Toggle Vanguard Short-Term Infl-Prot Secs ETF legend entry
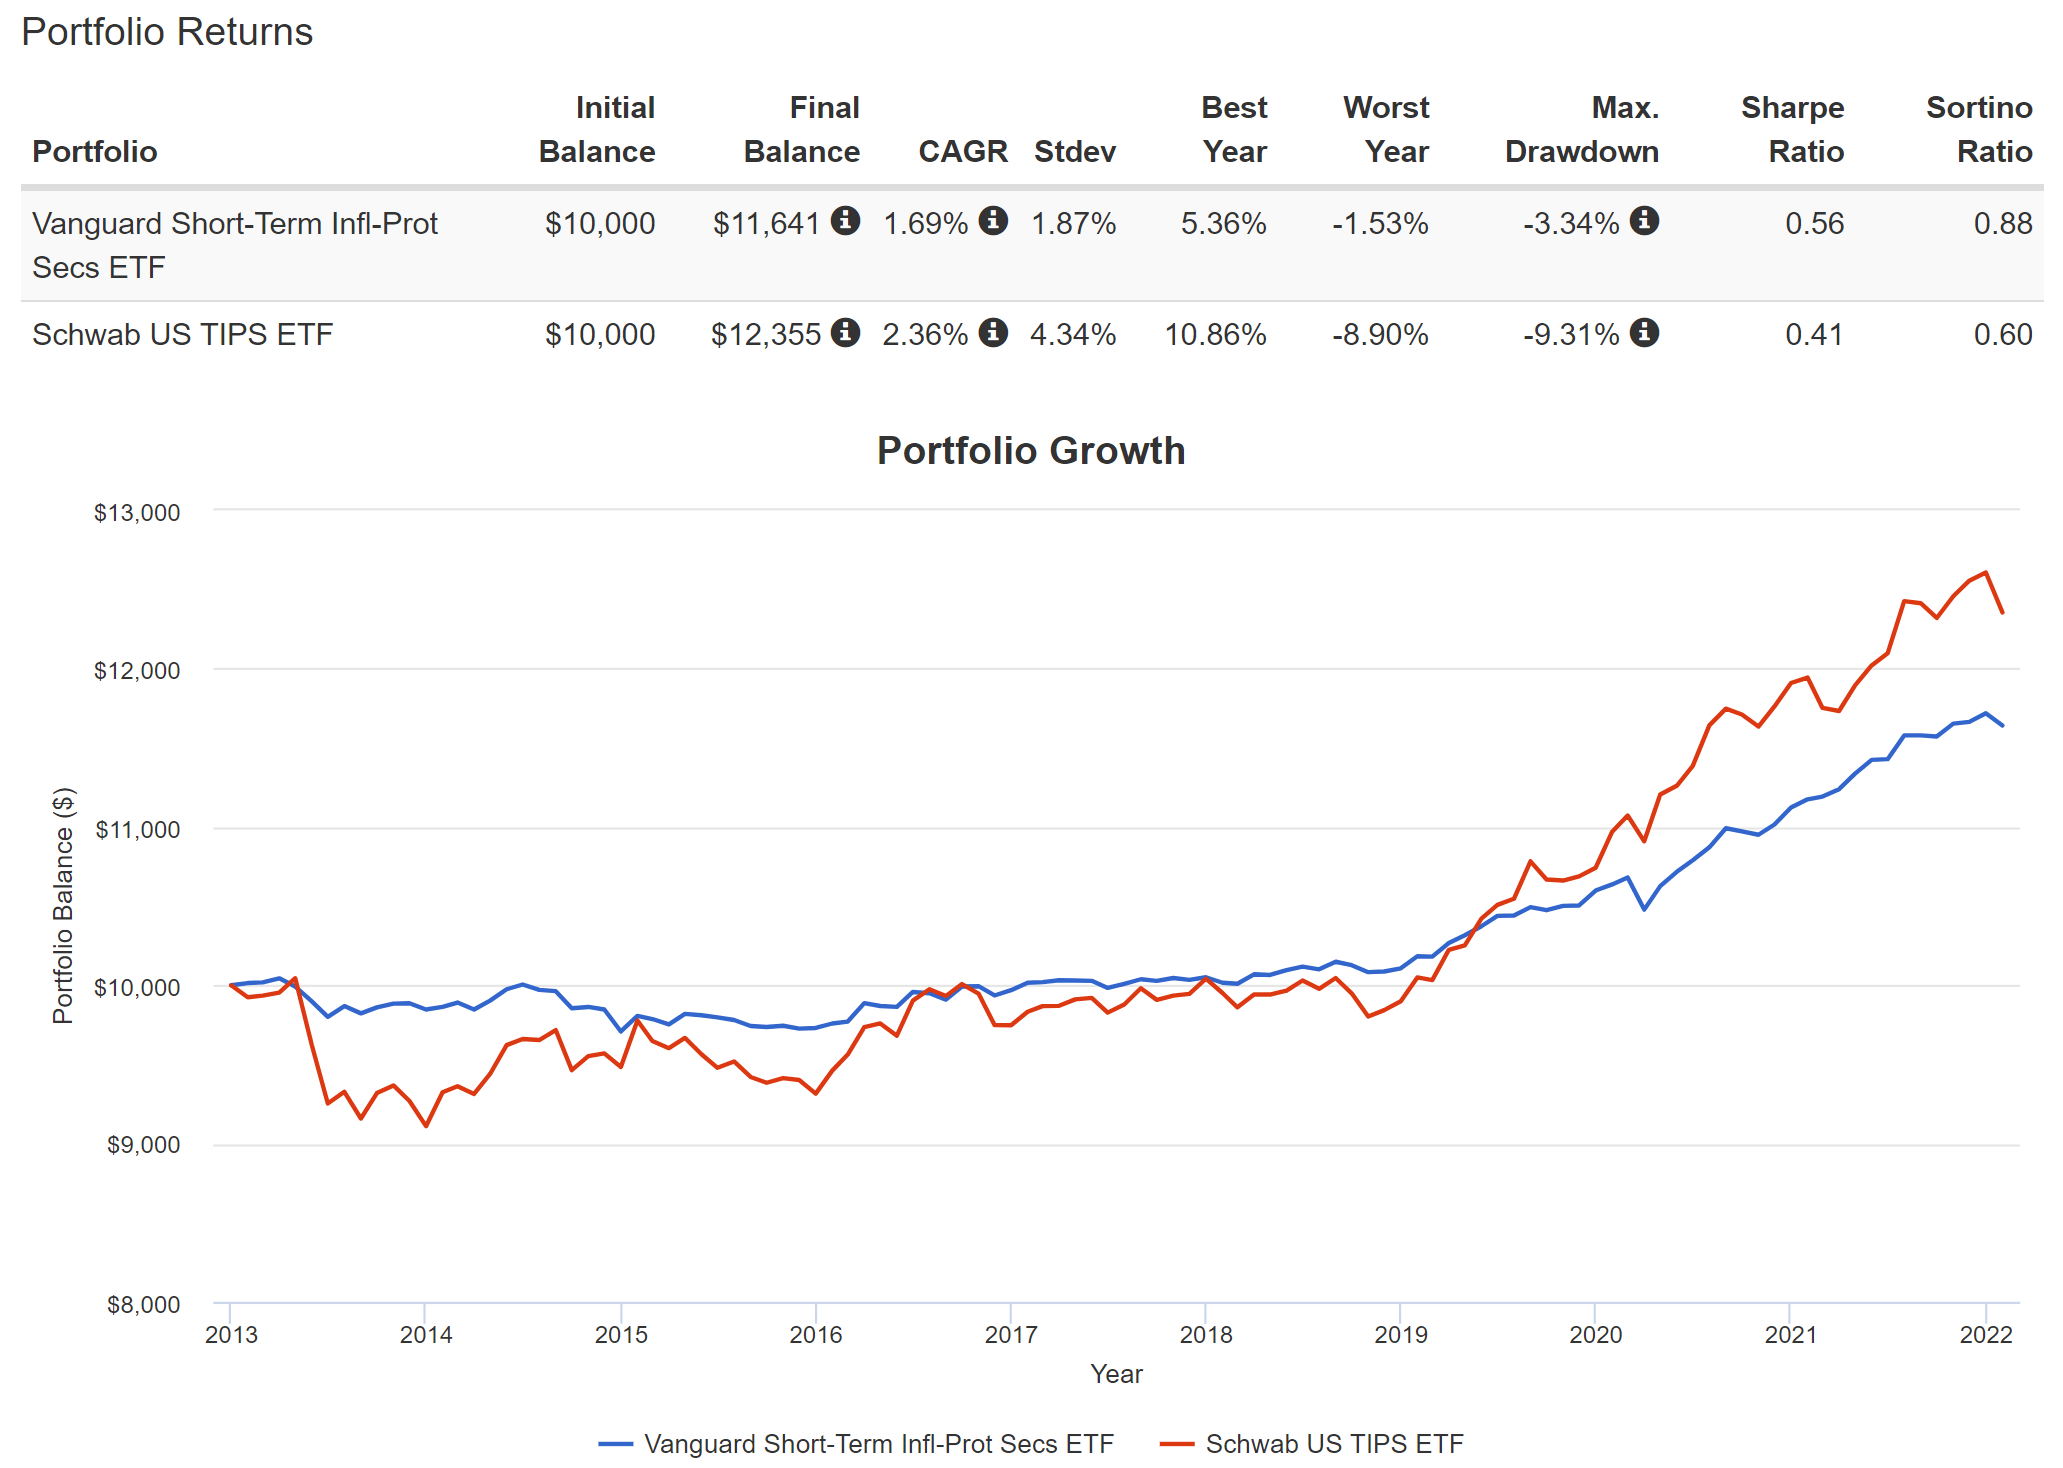The image size is (2063, 1468). (x=856, y=1444)
